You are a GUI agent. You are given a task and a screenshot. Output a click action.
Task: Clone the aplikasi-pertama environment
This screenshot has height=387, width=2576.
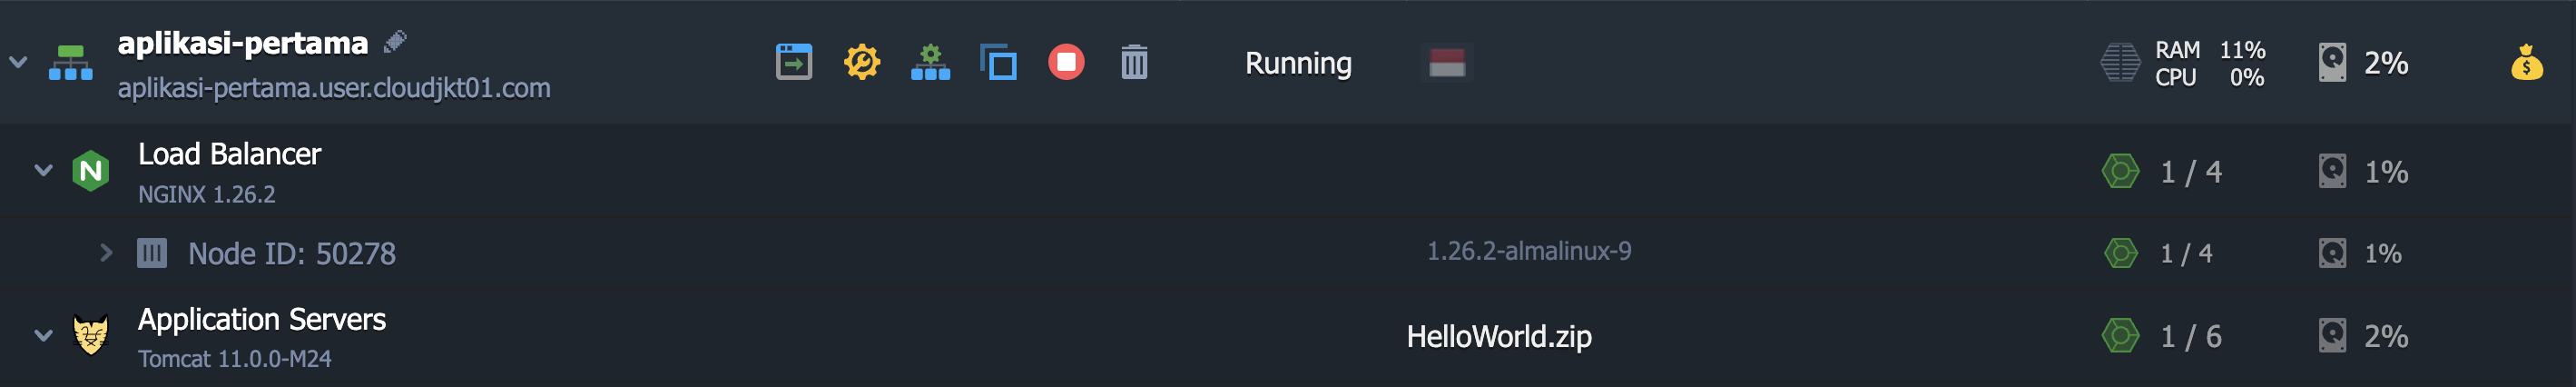coord(998,62)
